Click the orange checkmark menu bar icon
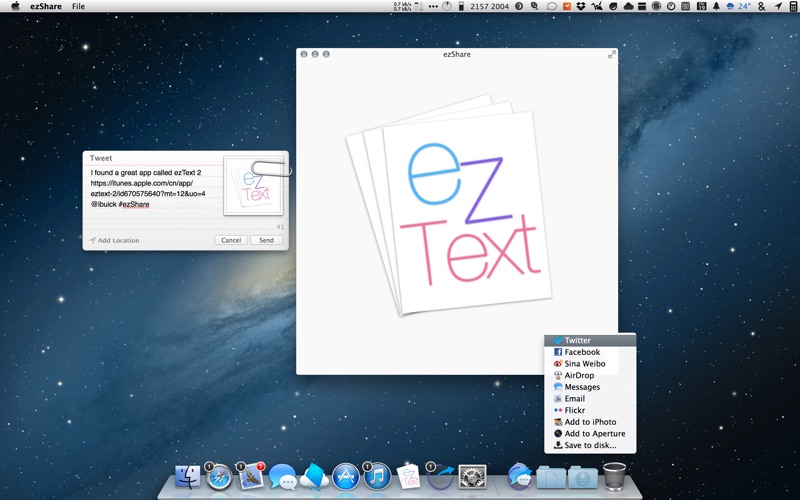Viewport: 800px width, 500px height. point(567,6)
